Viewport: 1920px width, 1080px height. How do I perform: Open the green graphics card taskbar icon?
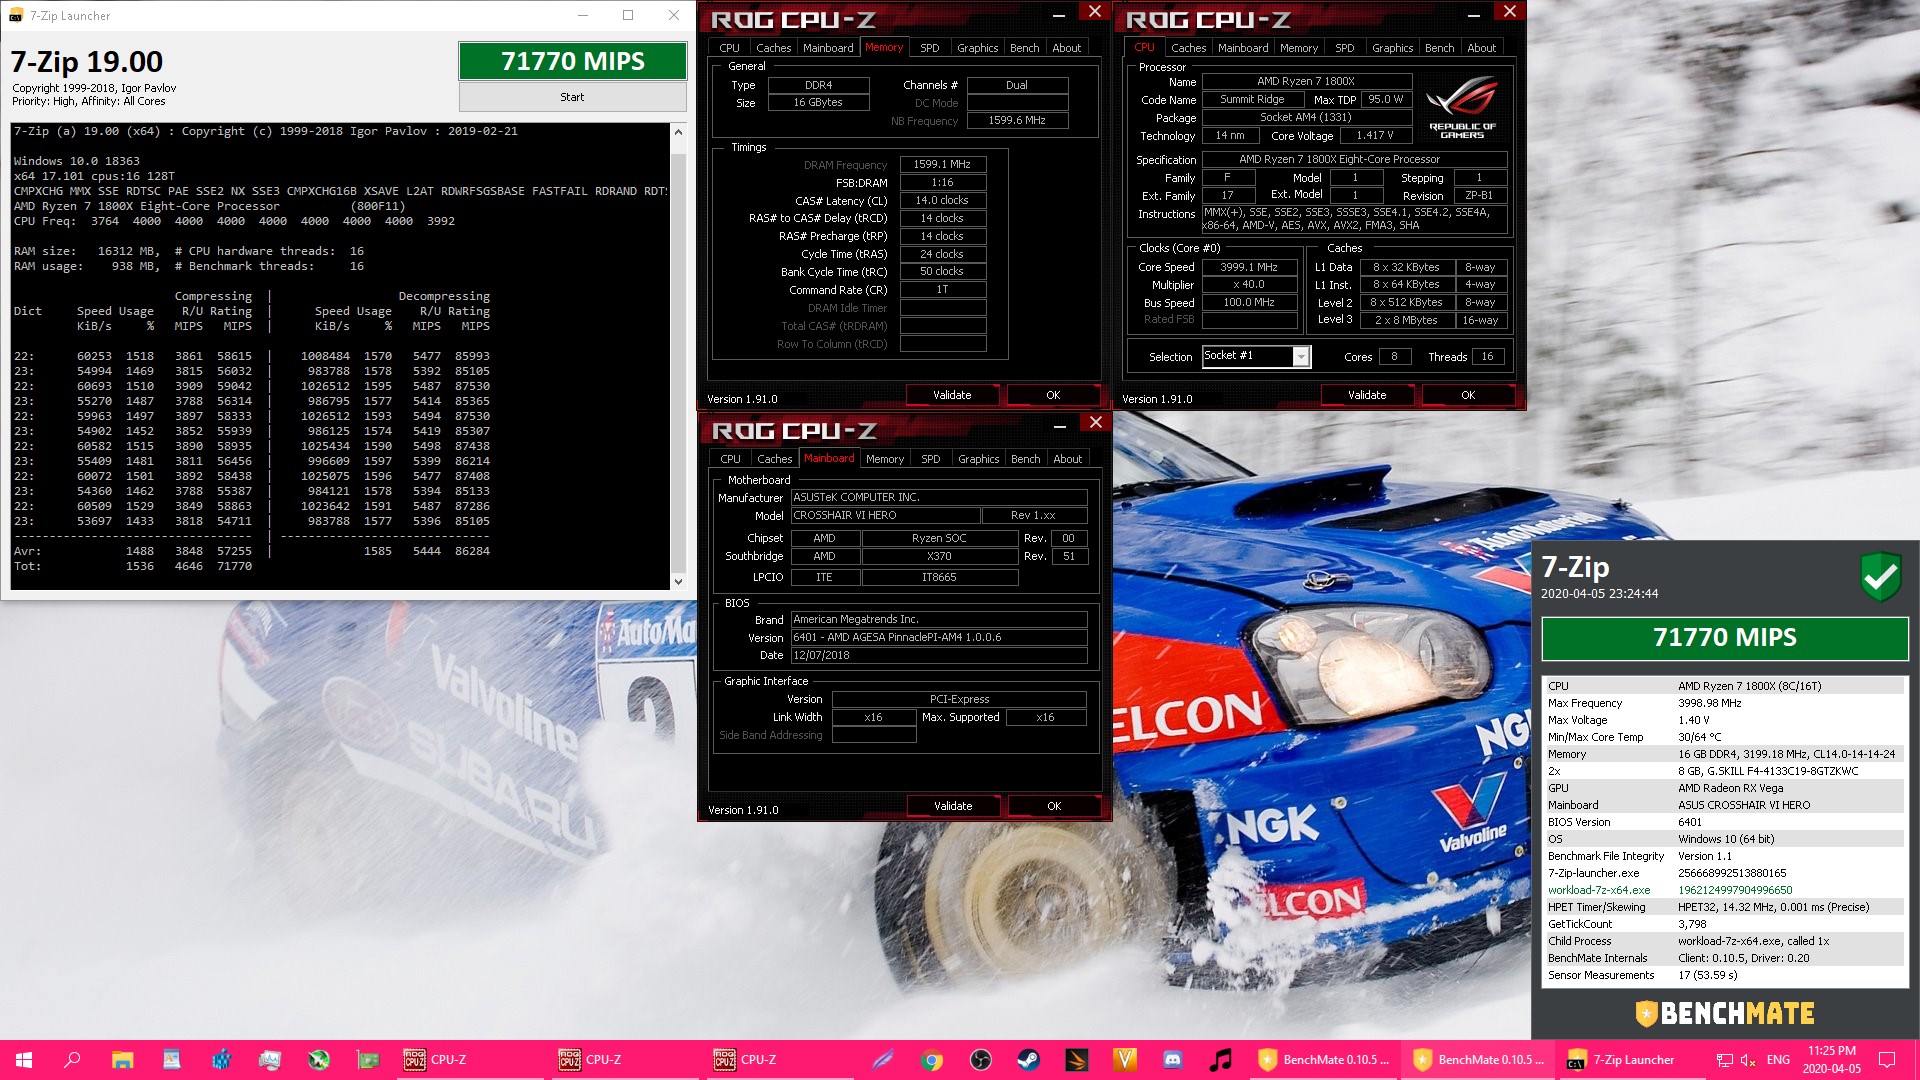368,1060
